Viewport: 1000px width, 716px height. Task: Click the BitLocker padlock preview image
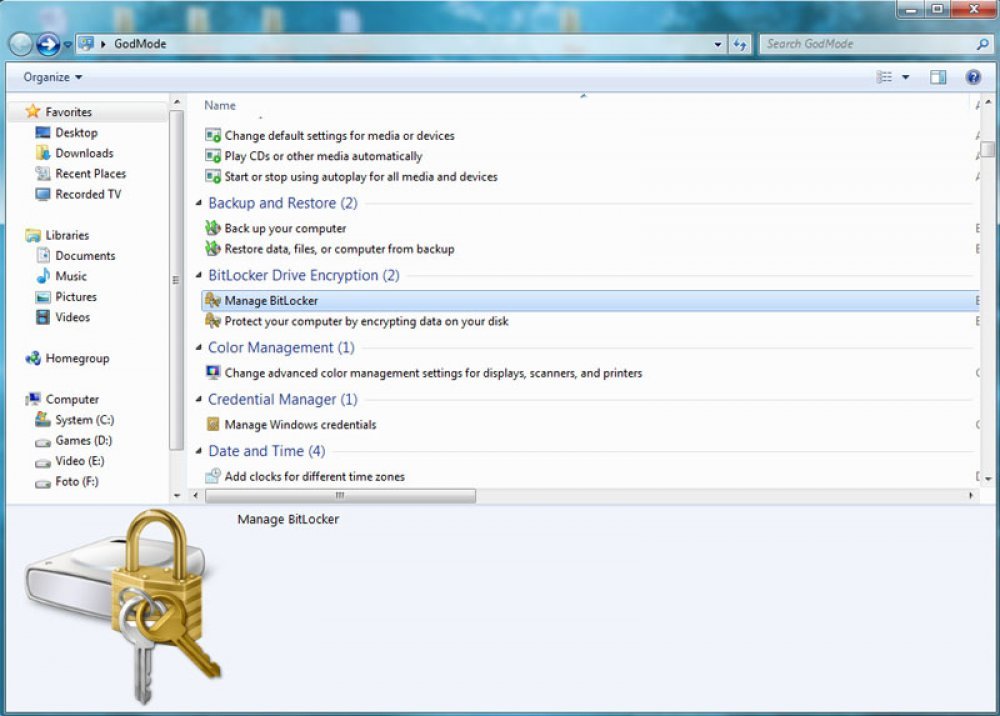pos(123,607)
